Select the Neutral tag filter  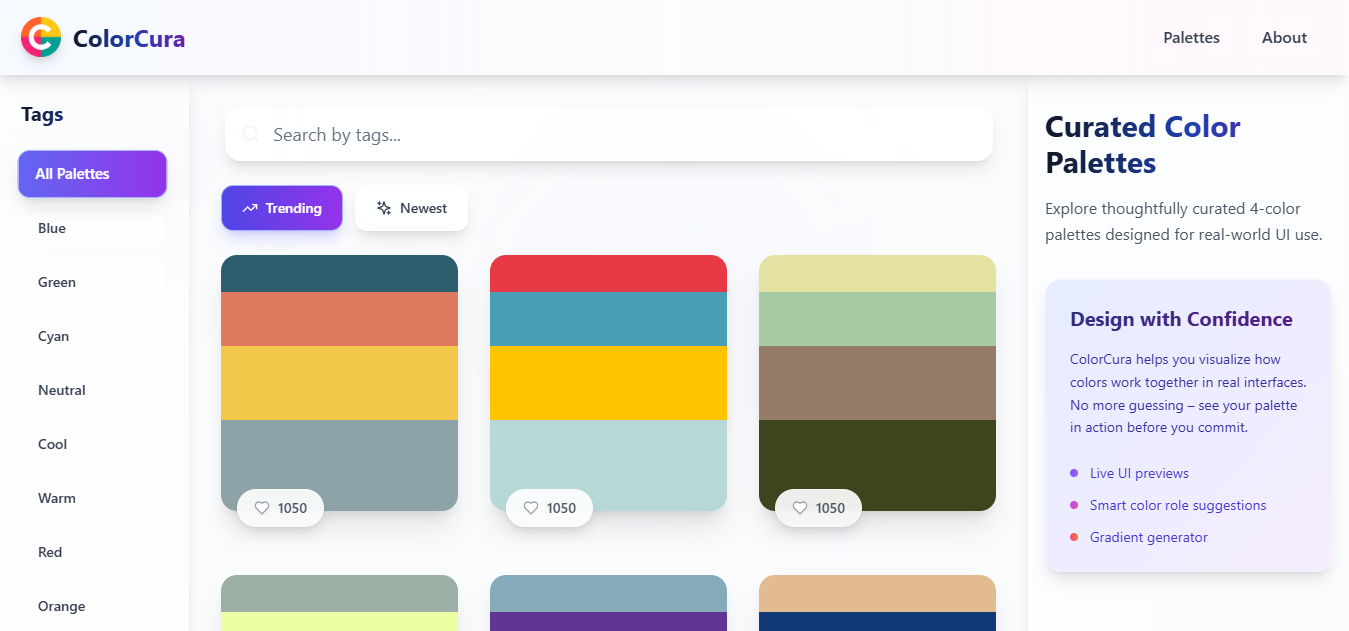[x=62, y=390]
